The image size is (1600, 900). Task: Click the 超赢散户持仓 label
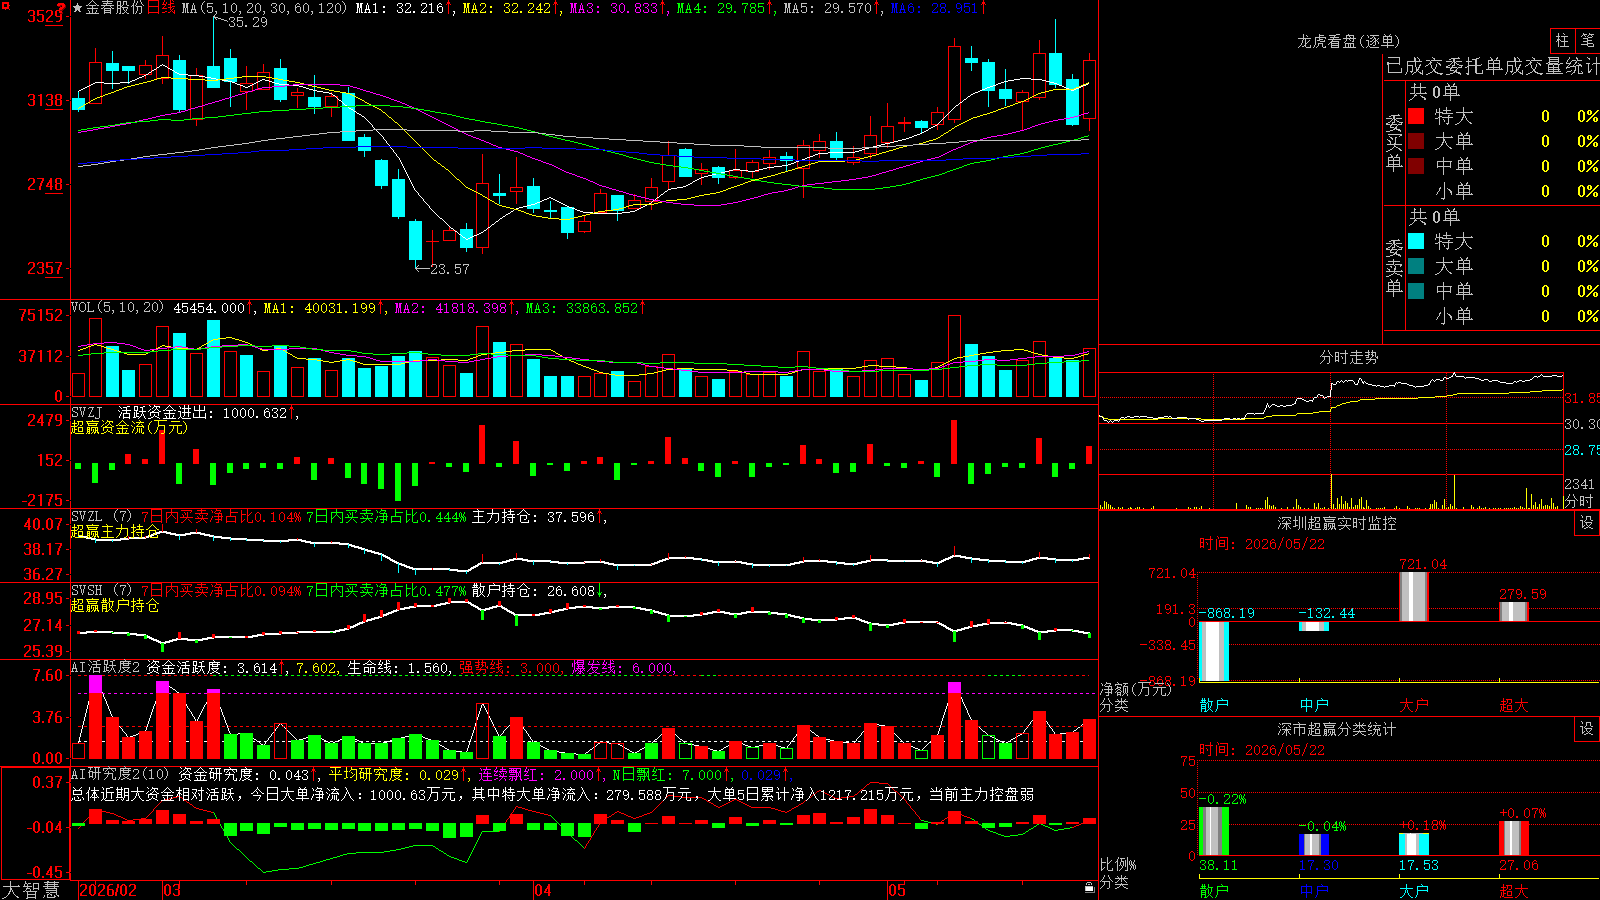[115, 606]
